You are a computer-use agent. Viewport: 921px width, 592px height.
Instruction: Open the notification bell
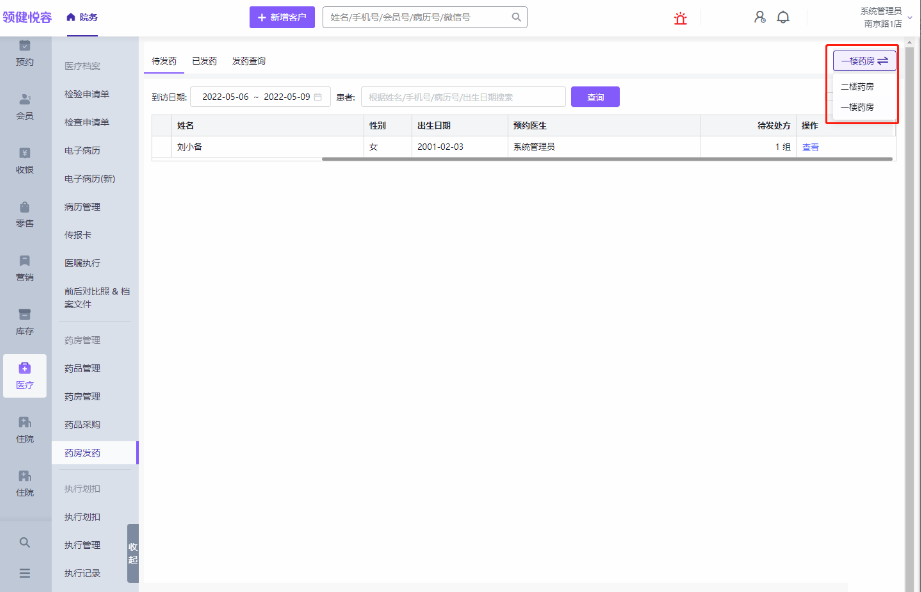[783, 18]
